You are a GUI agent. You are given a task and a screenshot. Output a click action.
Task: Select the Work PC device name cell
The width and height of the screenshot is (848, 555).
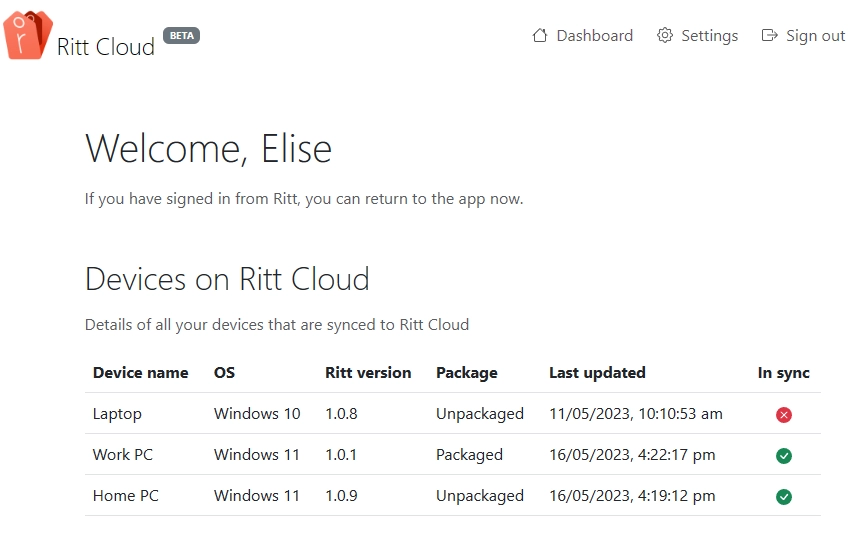click(123, 455)
